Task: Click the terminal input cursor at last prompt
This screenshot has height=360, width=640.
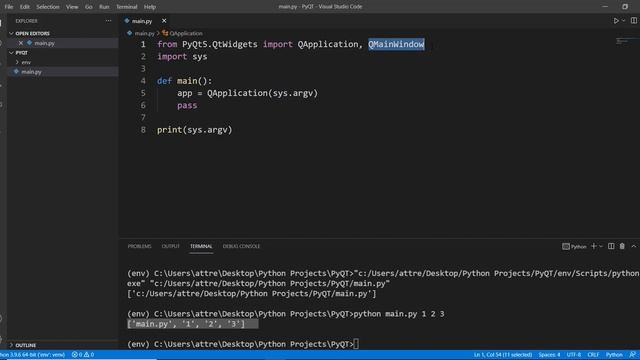Action: click(x=356, y=344)
